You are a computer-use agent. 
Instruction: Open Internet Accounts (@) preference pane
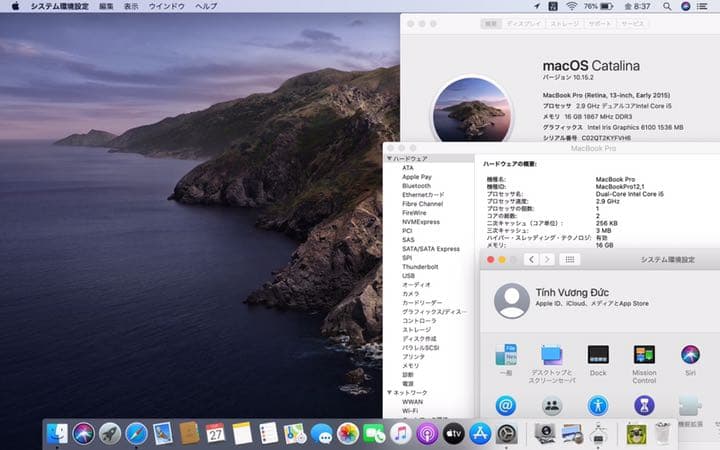pos(506,405)
